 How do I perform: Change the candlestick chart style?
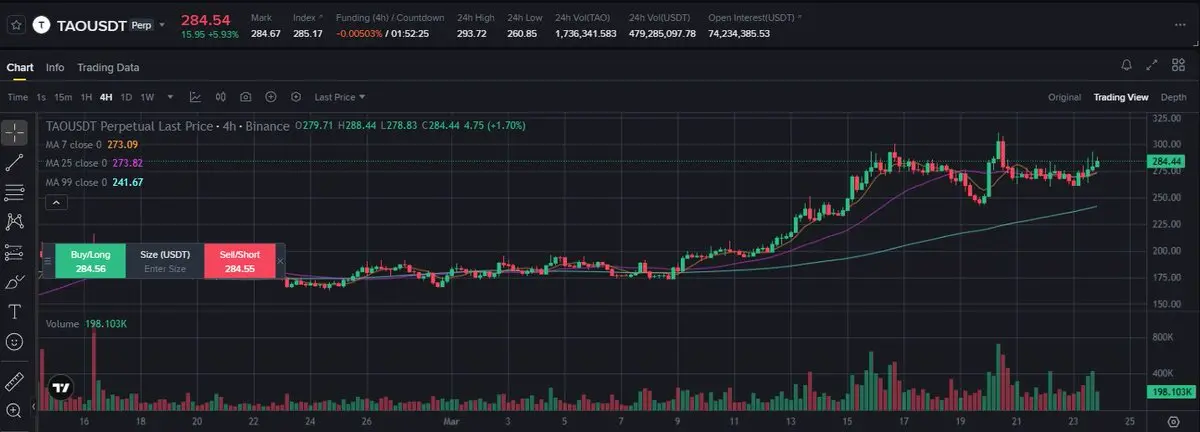[x=220, y=97]
